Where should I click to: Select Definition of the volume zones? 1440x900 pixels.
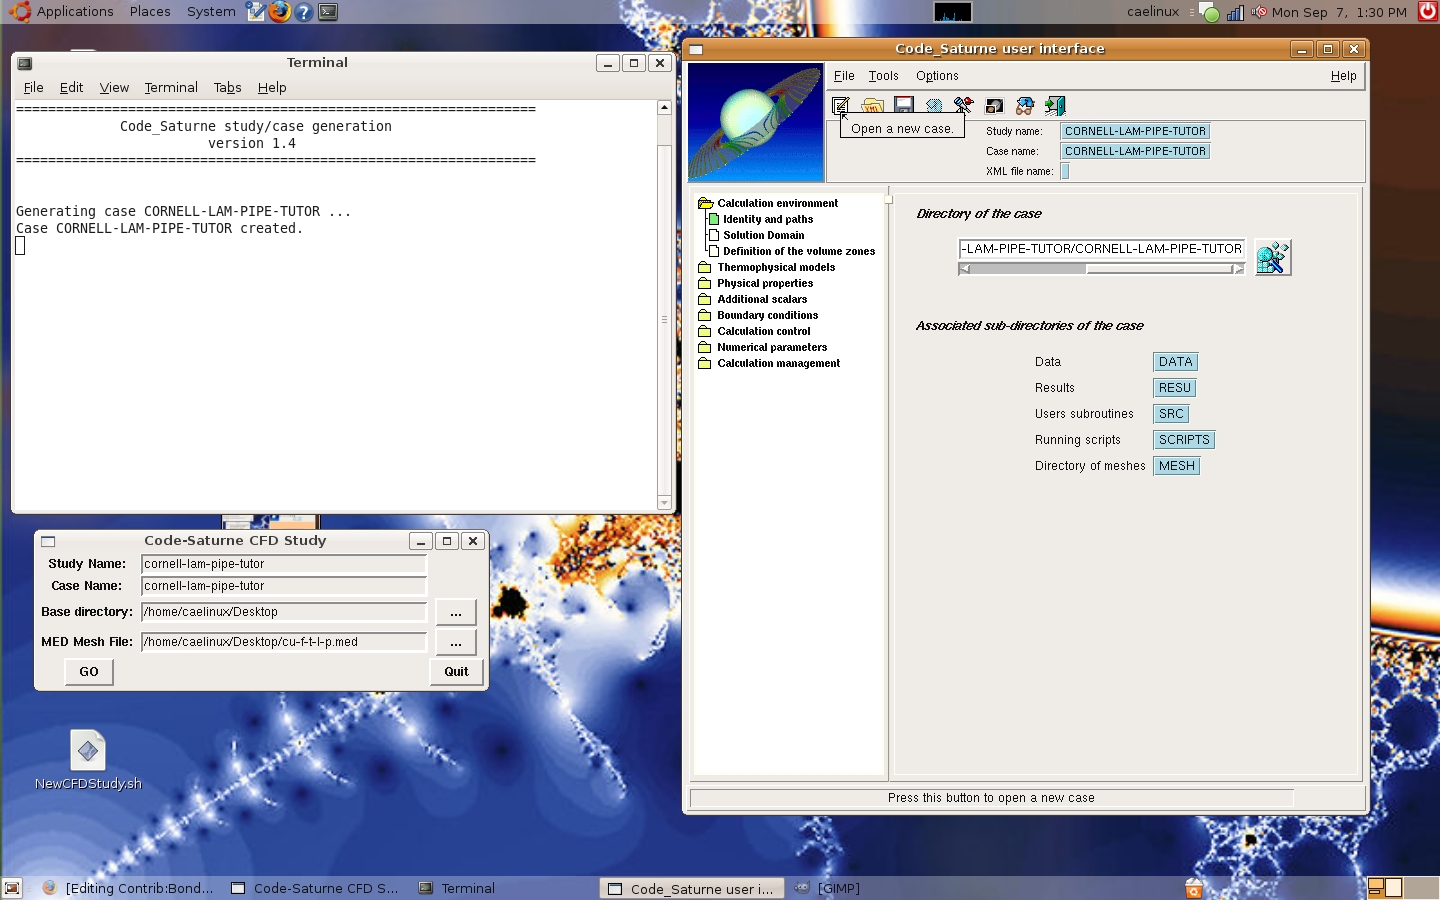799,251
